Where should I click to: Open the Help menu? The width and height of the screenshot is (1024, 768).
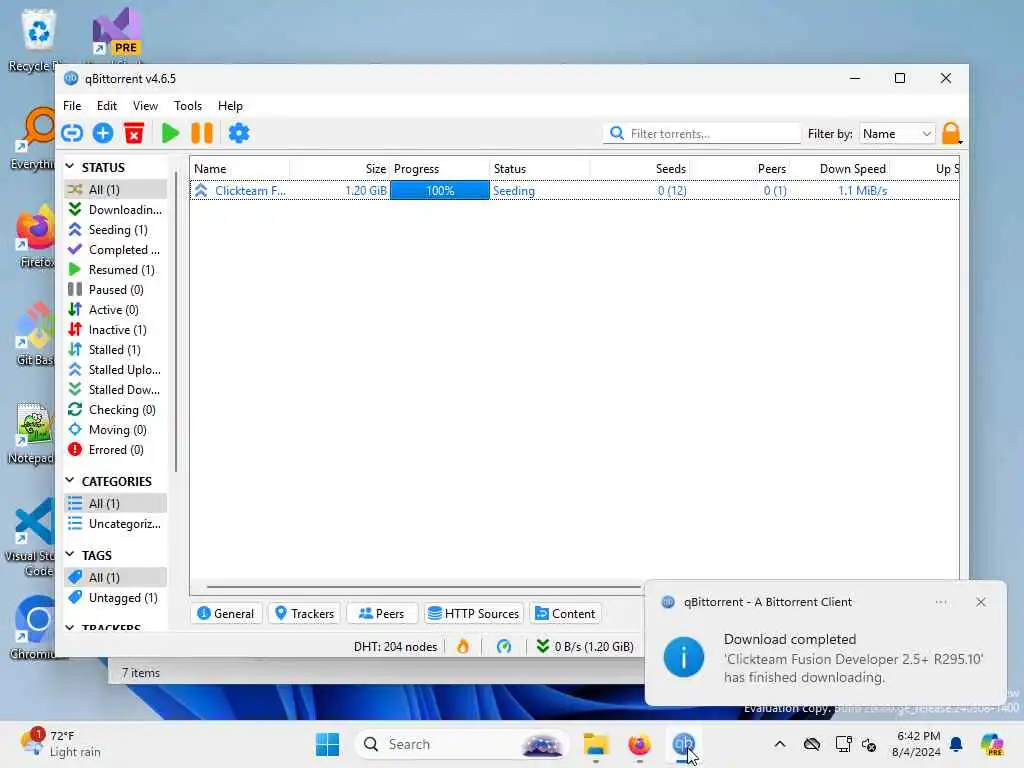tap(230, 106)
